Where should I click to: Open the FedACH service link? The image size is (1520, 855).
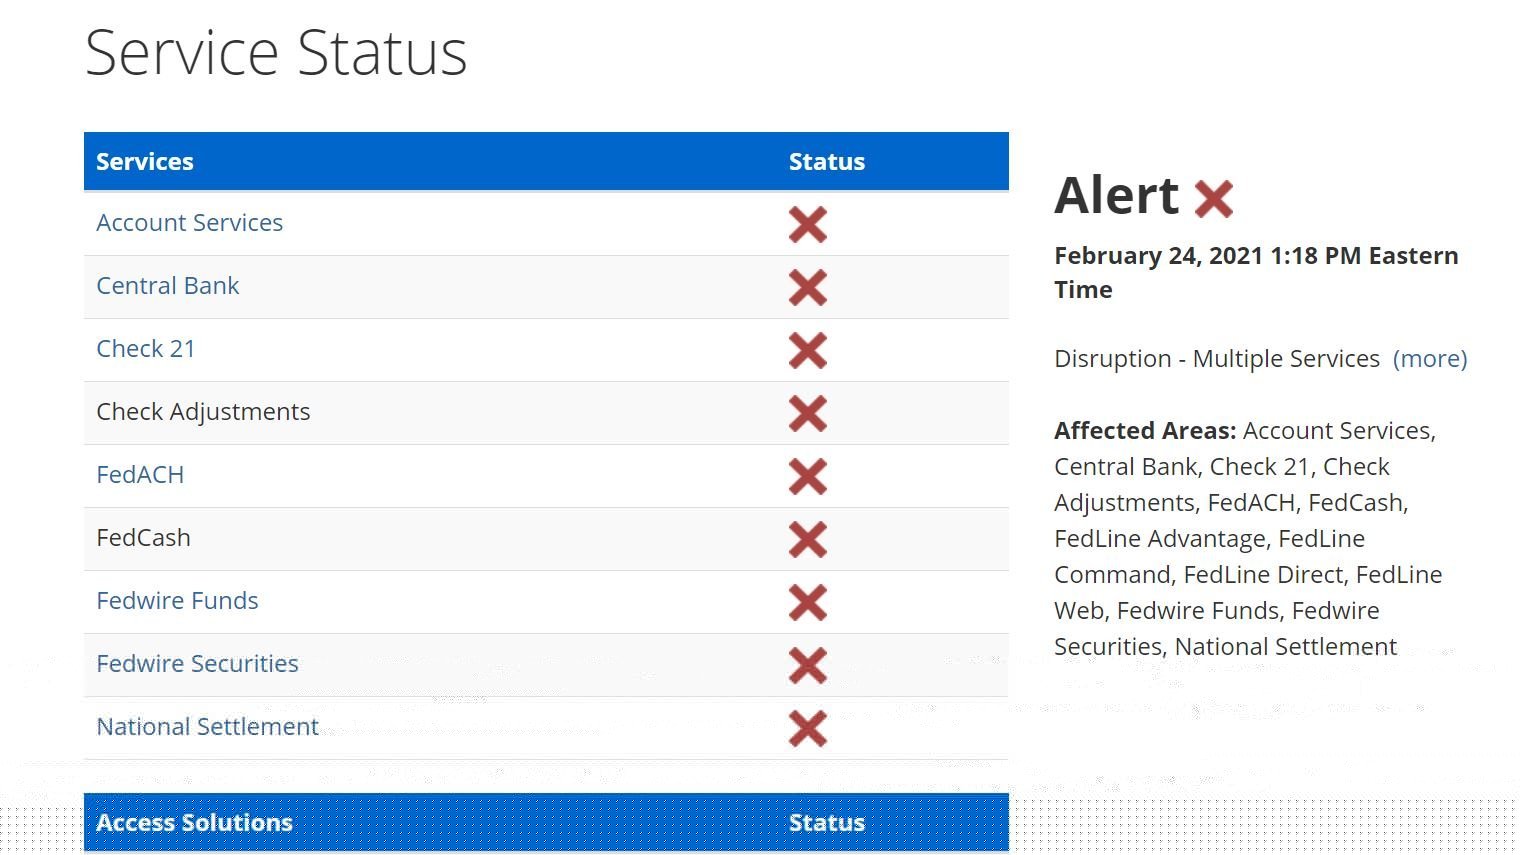[140, 474]
